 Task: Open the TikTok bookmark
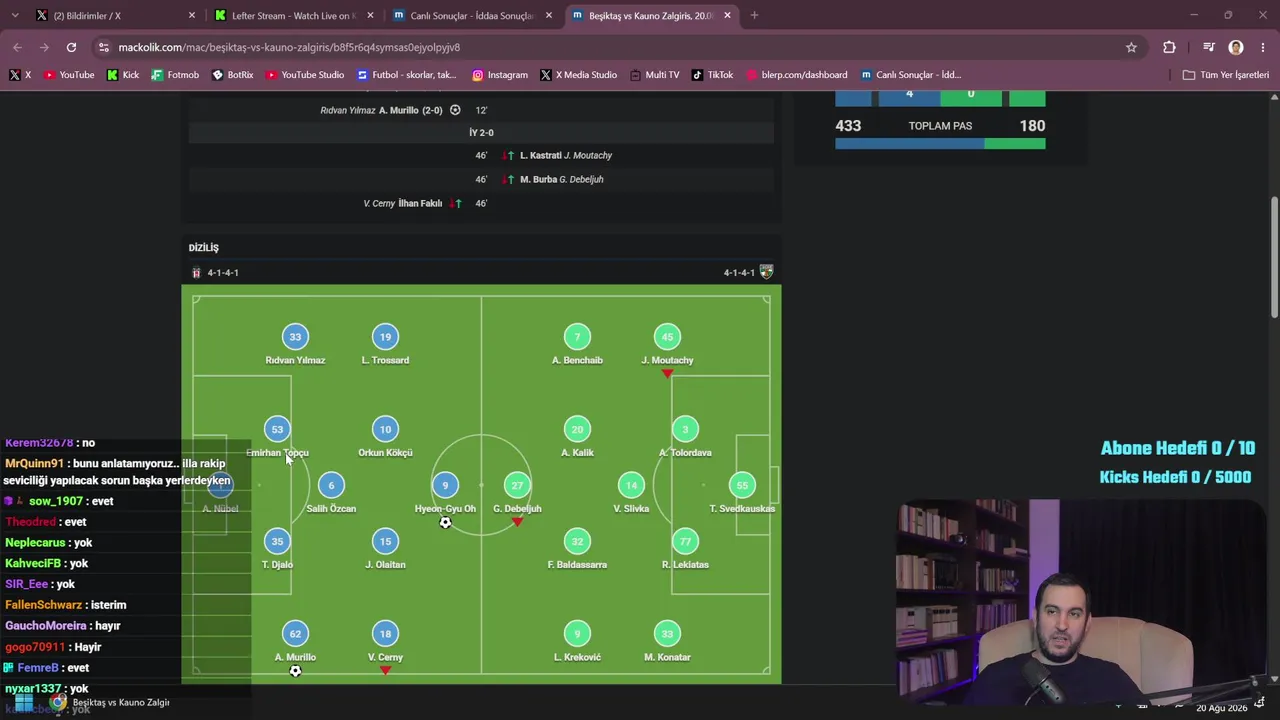[713, 75]
